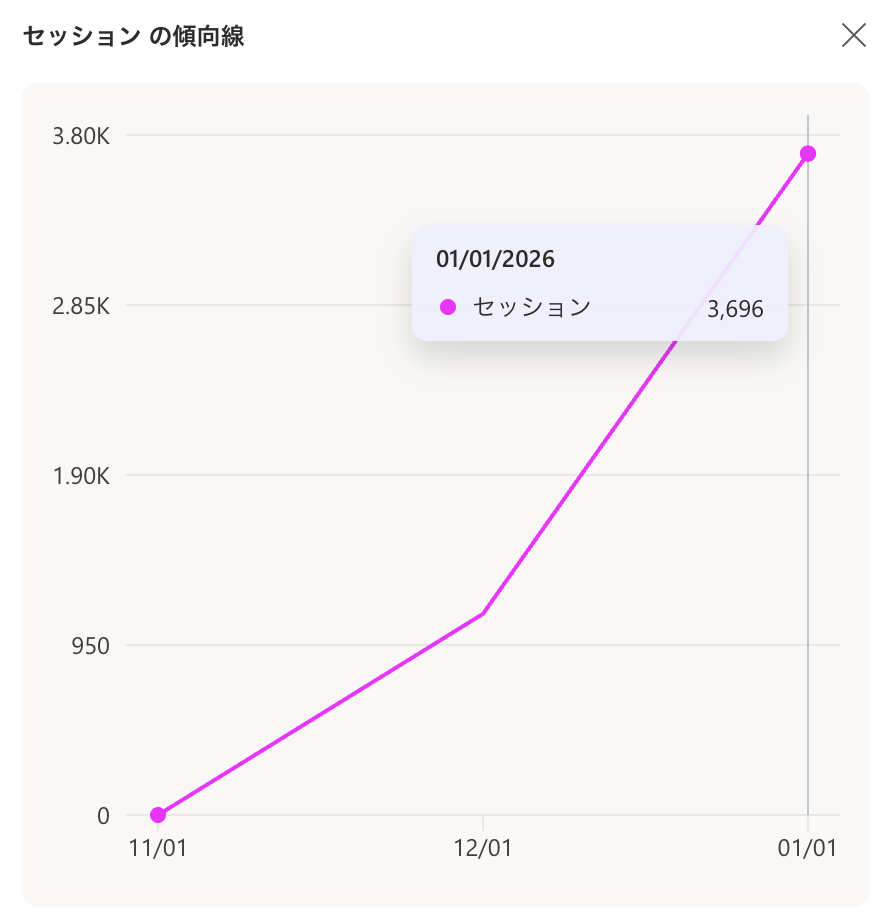Click the pink legend dot in tooltip
This screenshot has width=888, height=920.
[x=448, y=307]
